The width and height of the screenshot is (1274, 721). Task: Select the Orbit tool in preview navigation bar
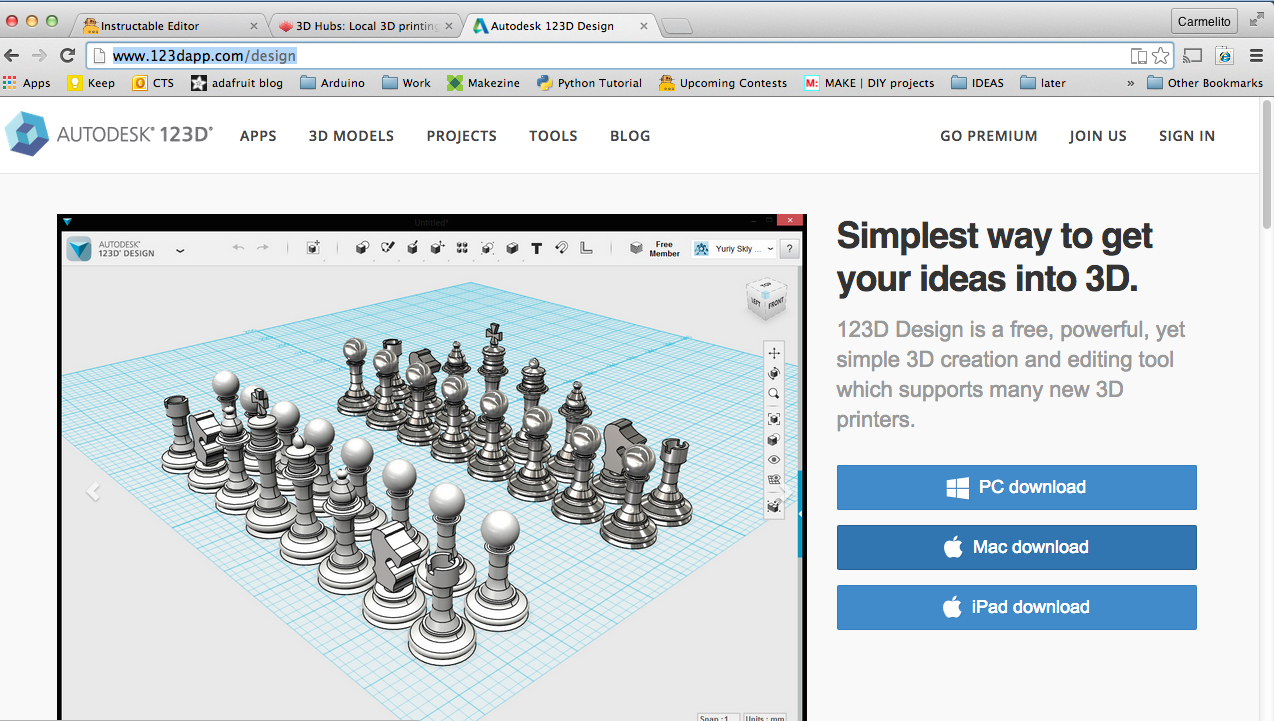click(774, 373)
